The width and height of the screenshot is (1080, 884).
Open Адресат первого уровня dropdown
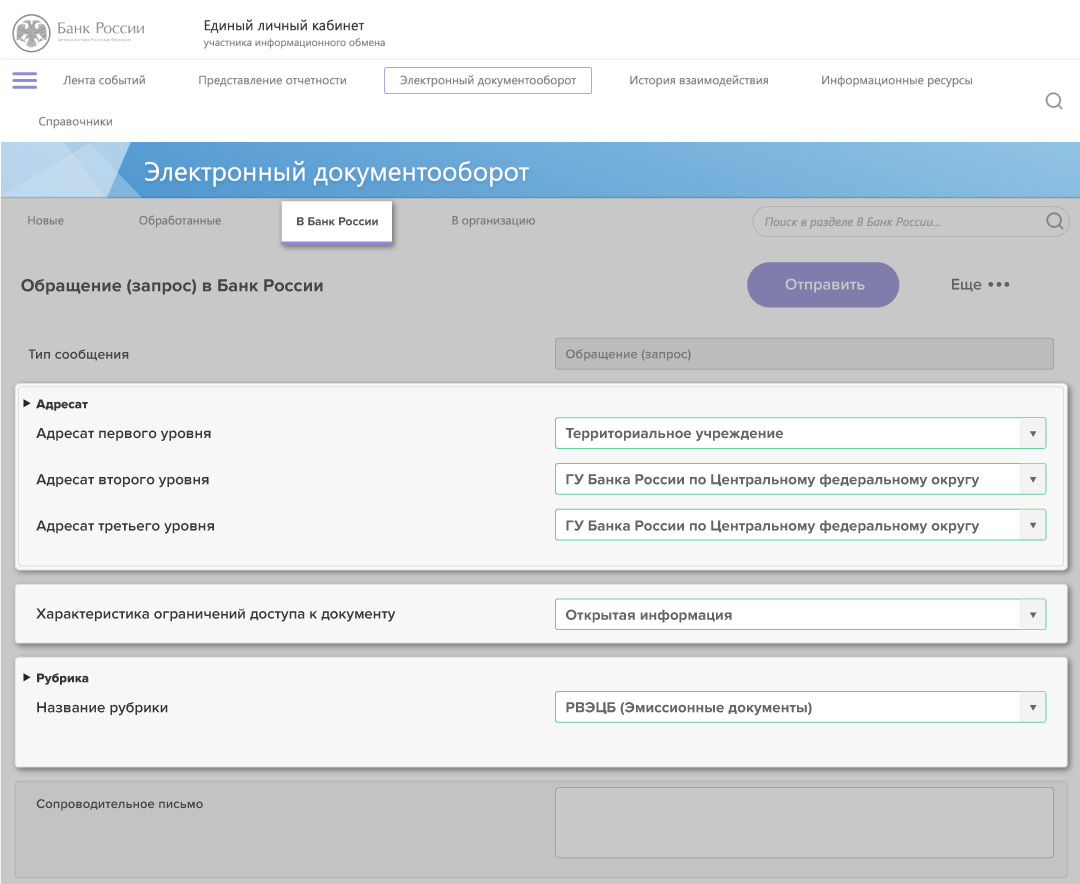coord(800,433)
